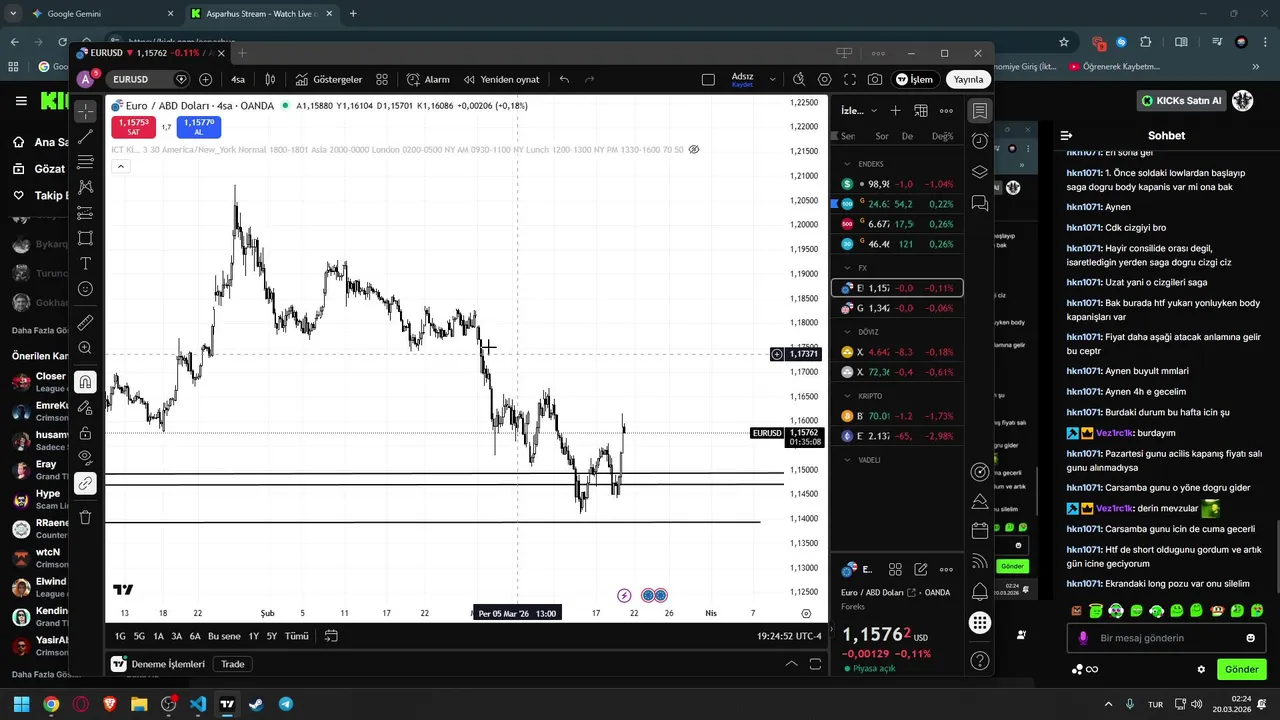Screen dimensions: 1280x720
Task: Toggle the linked drawings sync tool
Action: 85,483
